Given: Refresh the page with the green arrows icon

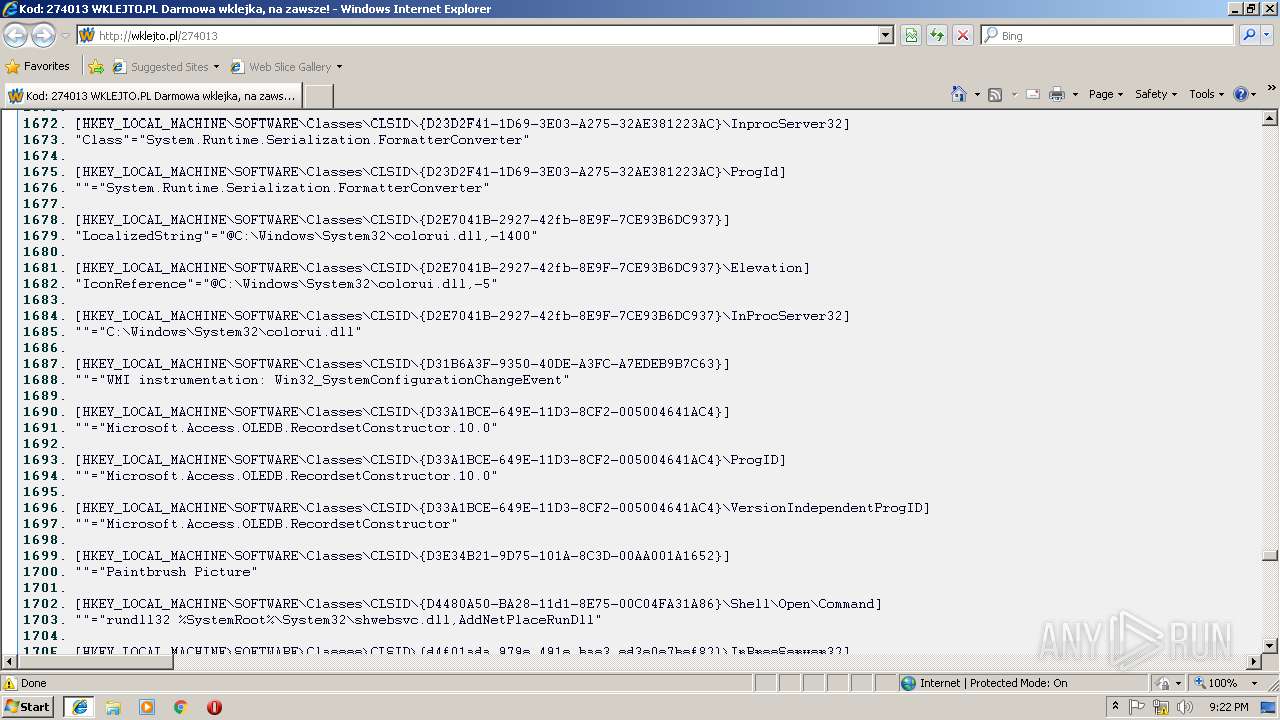Looking at the screenshot, I should pos(937,35).
